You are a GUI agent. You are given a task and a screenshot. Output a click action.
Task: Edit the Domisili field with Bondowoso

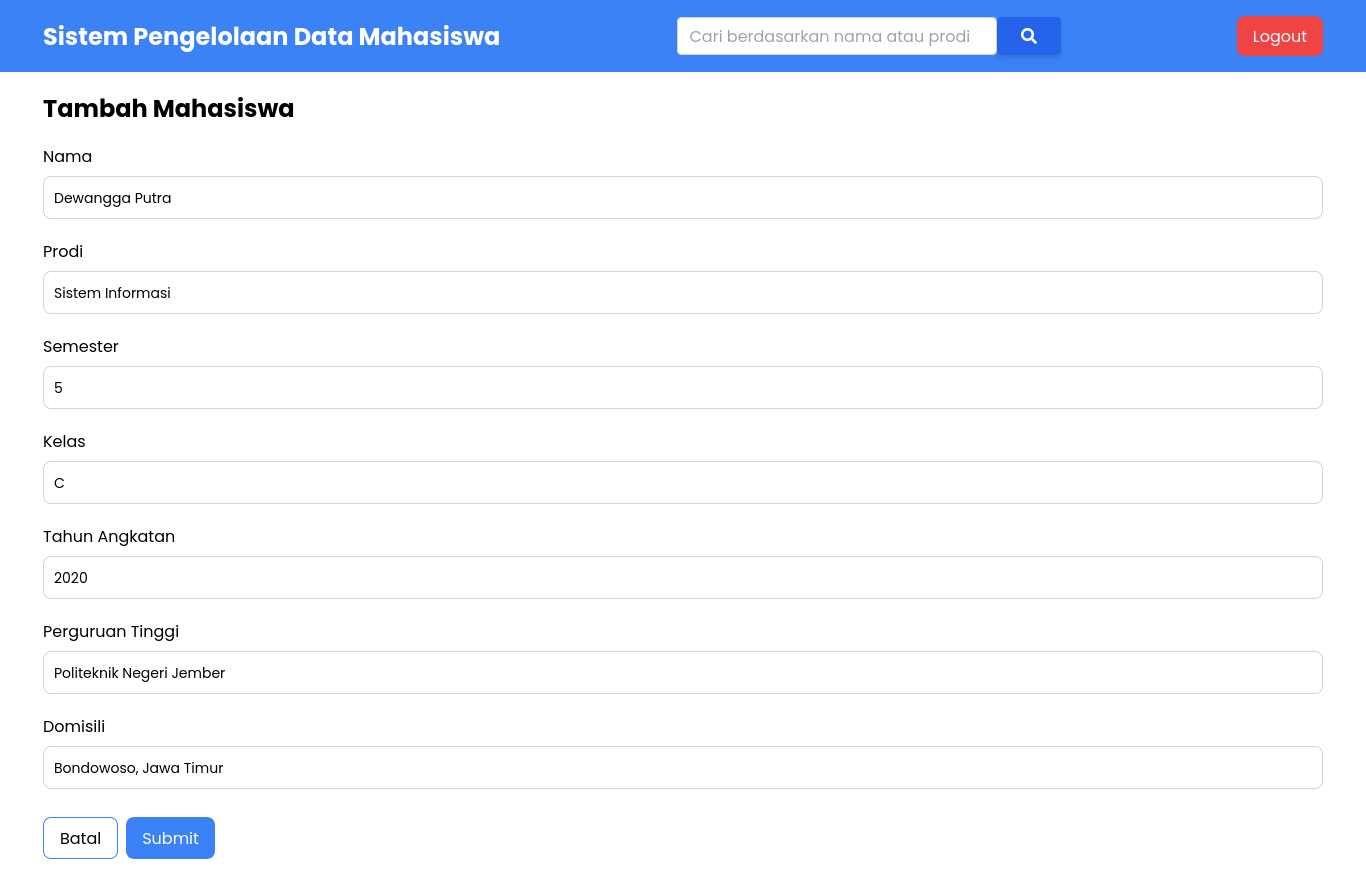683,768
